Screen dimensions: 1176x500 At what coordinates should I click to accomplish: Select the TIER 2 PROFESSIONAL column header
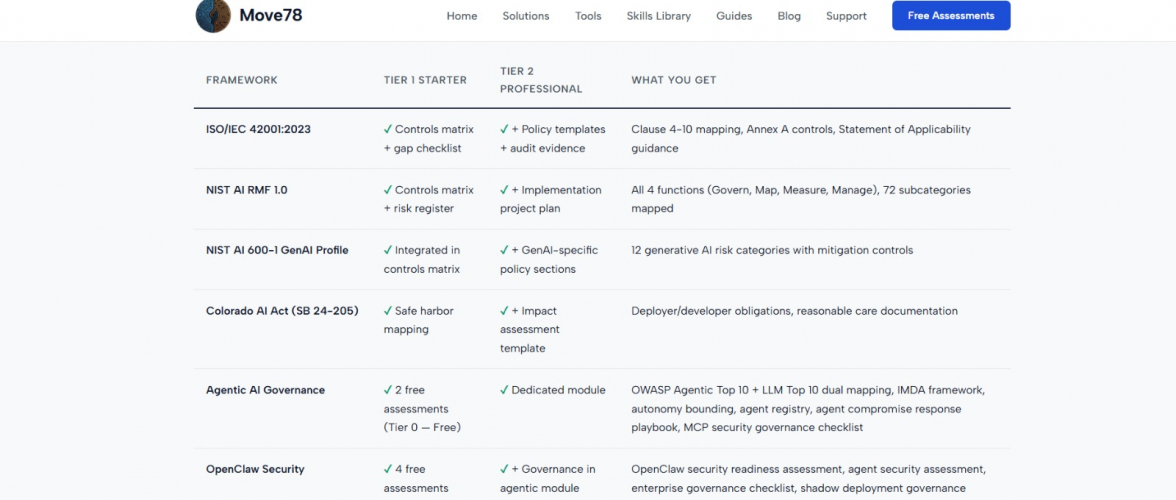click(542, 80)
